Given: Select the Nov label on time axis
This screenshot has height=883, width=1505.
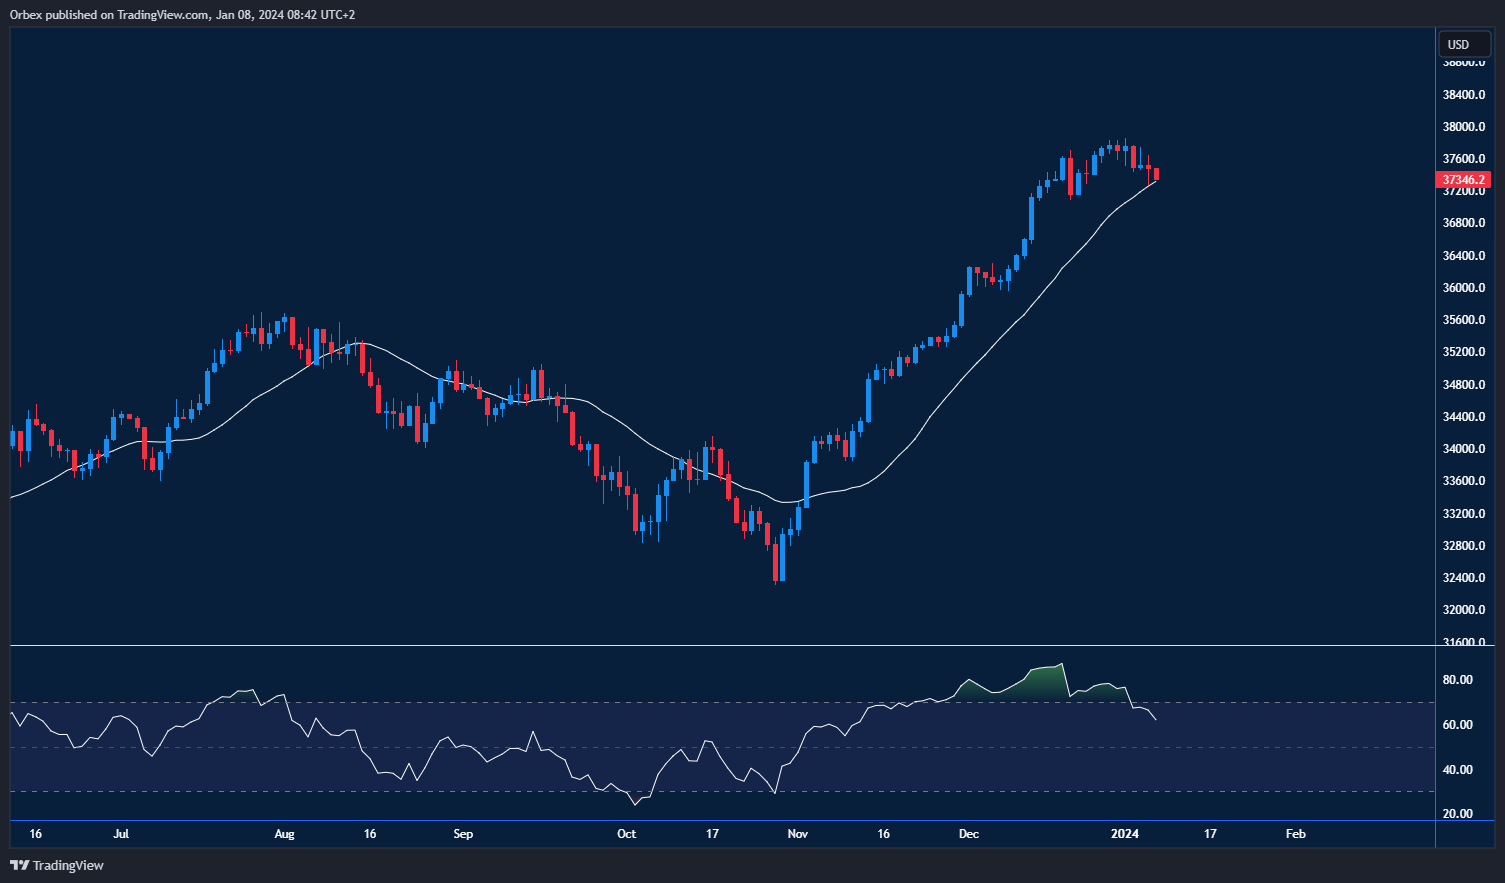Looking at the screenshot, I should 797,833.
